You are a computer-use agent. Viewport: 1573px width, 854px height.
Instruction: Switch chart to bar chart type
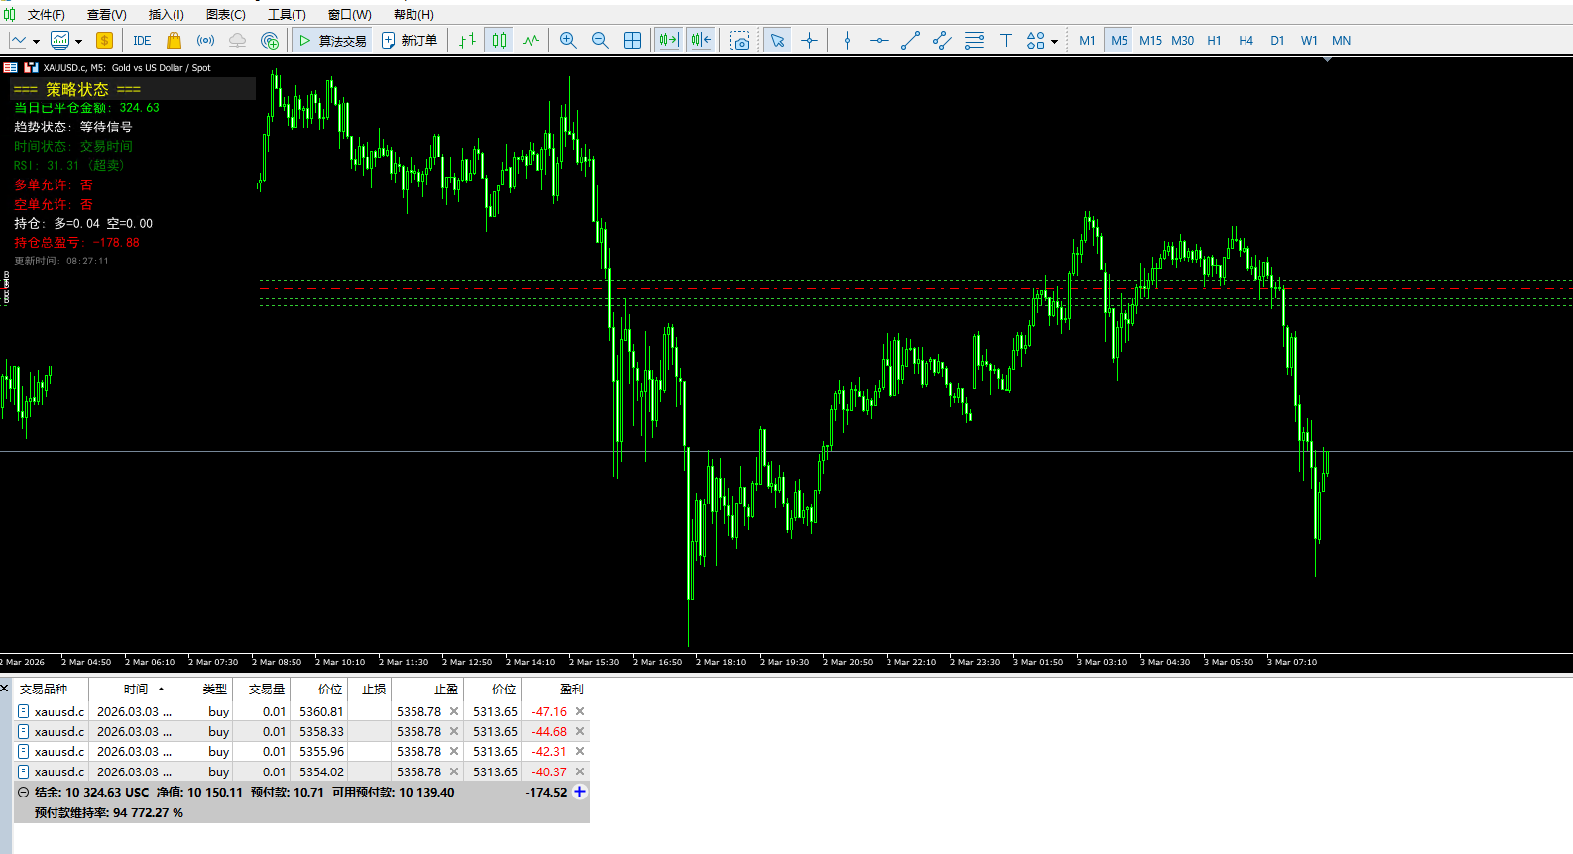467,40
